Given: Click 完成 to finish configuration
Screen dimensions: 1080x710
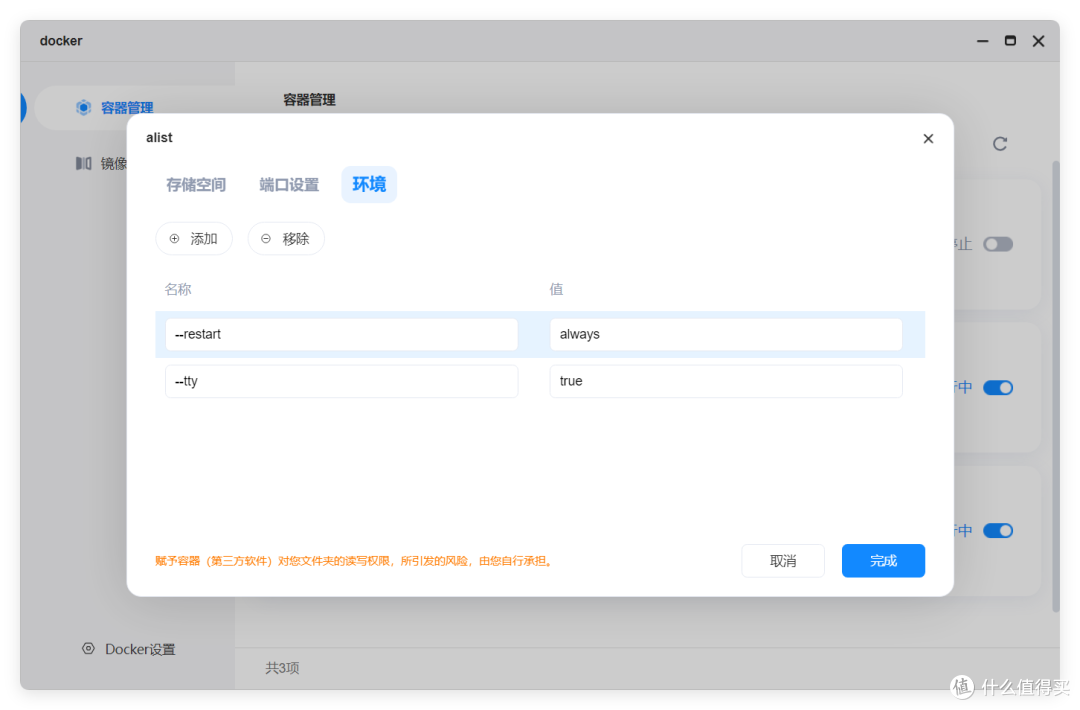Looking at the screenshot, I should pyautogui.click(x=883, y=561).
